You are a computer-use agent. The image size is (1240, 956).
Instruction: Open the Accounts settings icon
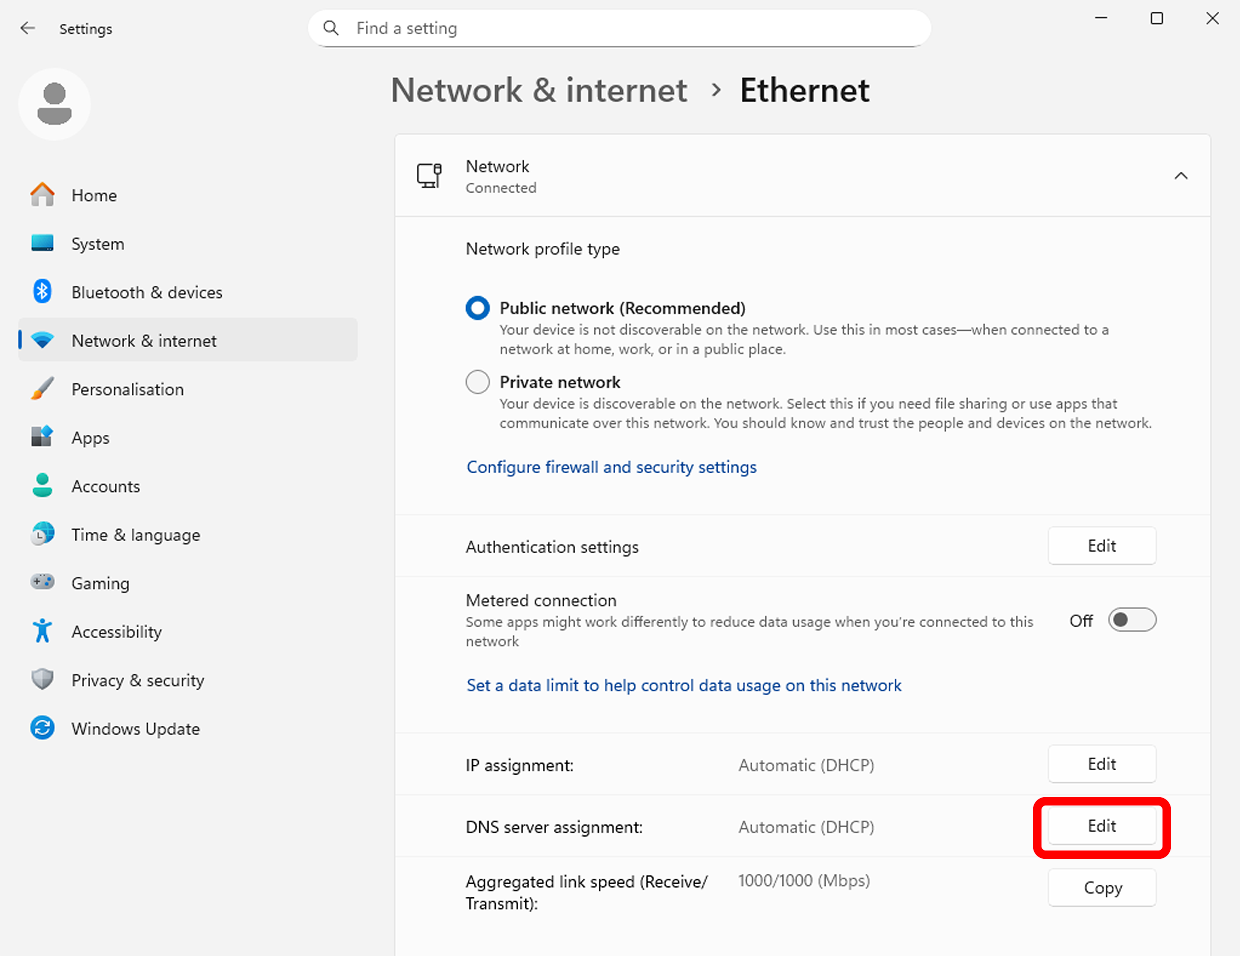pos(42,485)
